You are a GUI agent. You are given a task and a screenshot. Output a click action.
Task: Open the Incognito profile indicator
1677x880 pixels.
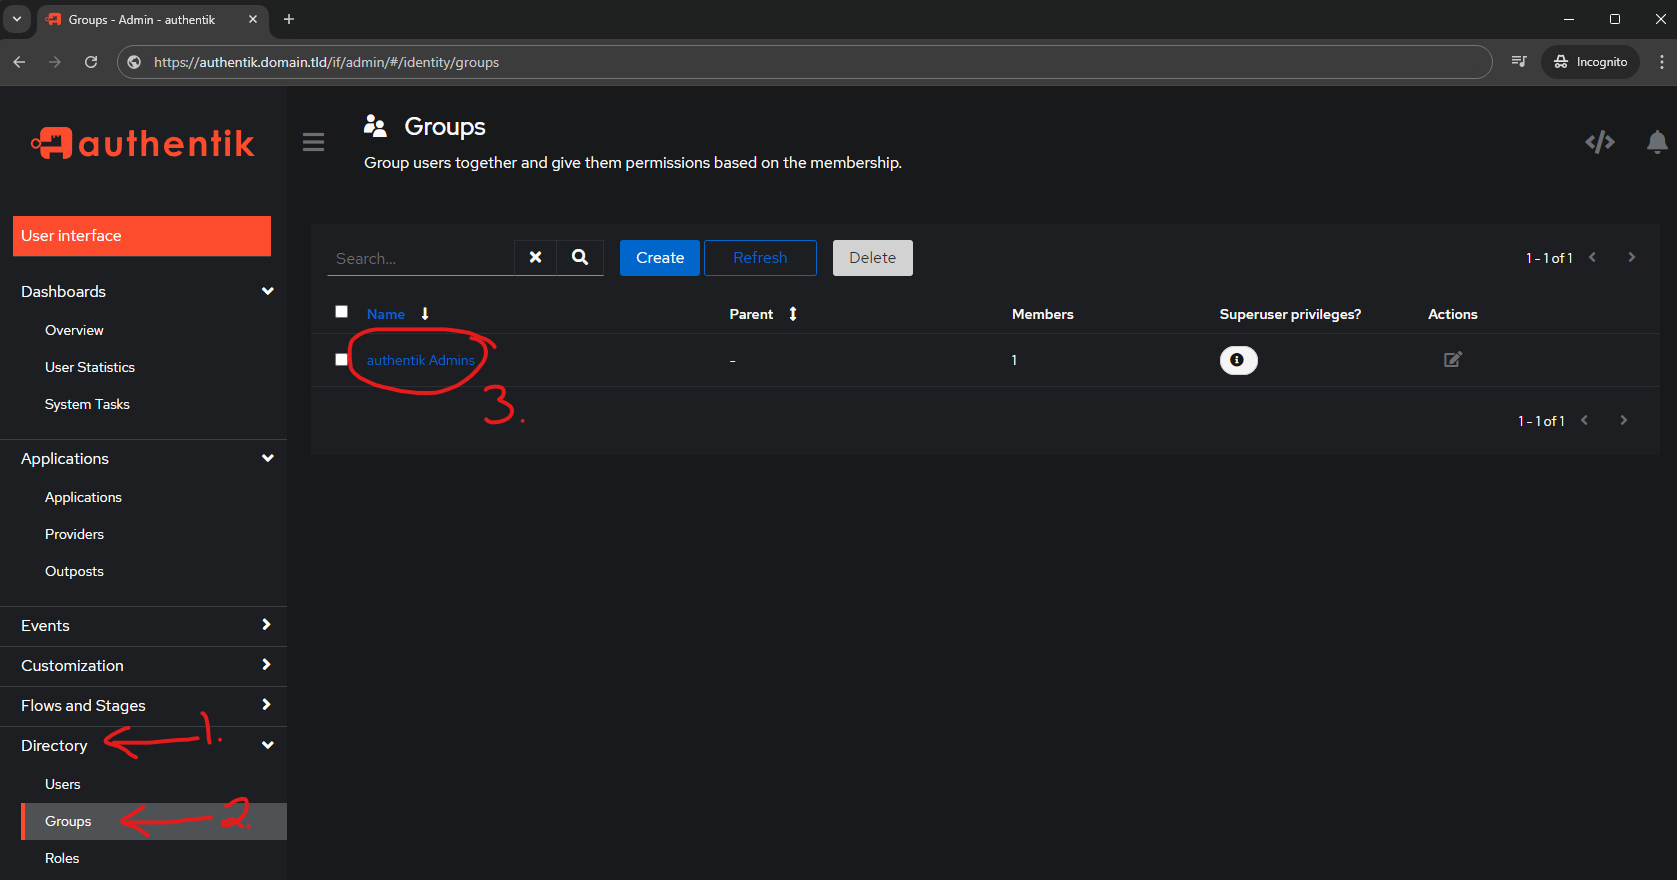pyautogui.click(x=1591, y=62)
